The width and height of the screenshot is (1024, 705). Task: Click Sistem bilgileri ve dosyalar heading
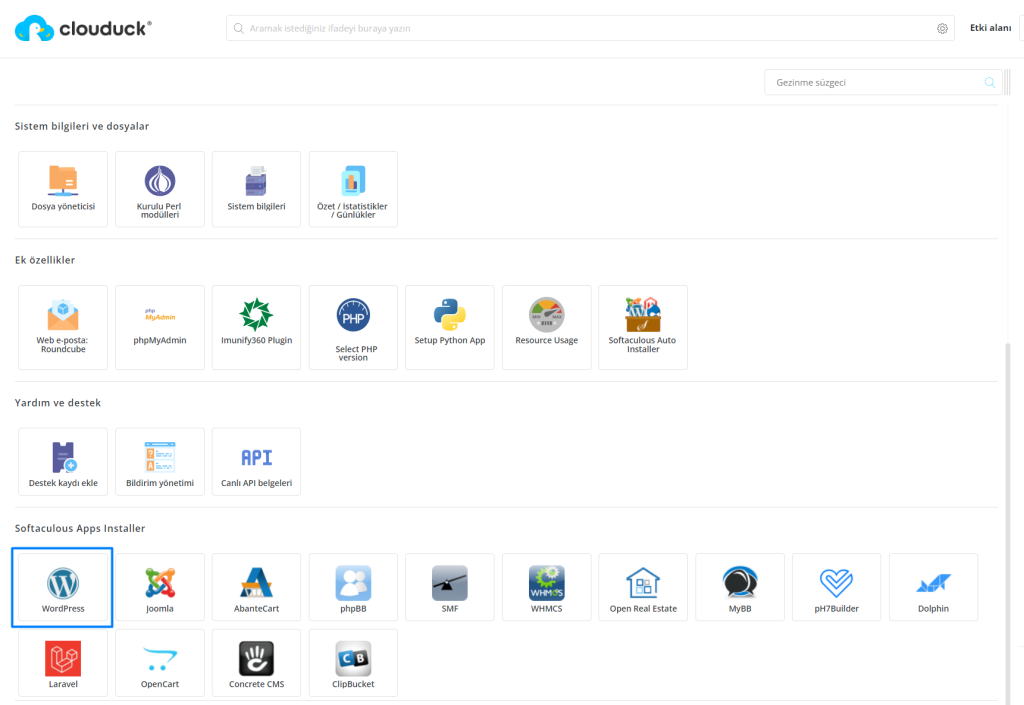pos(82,126)
